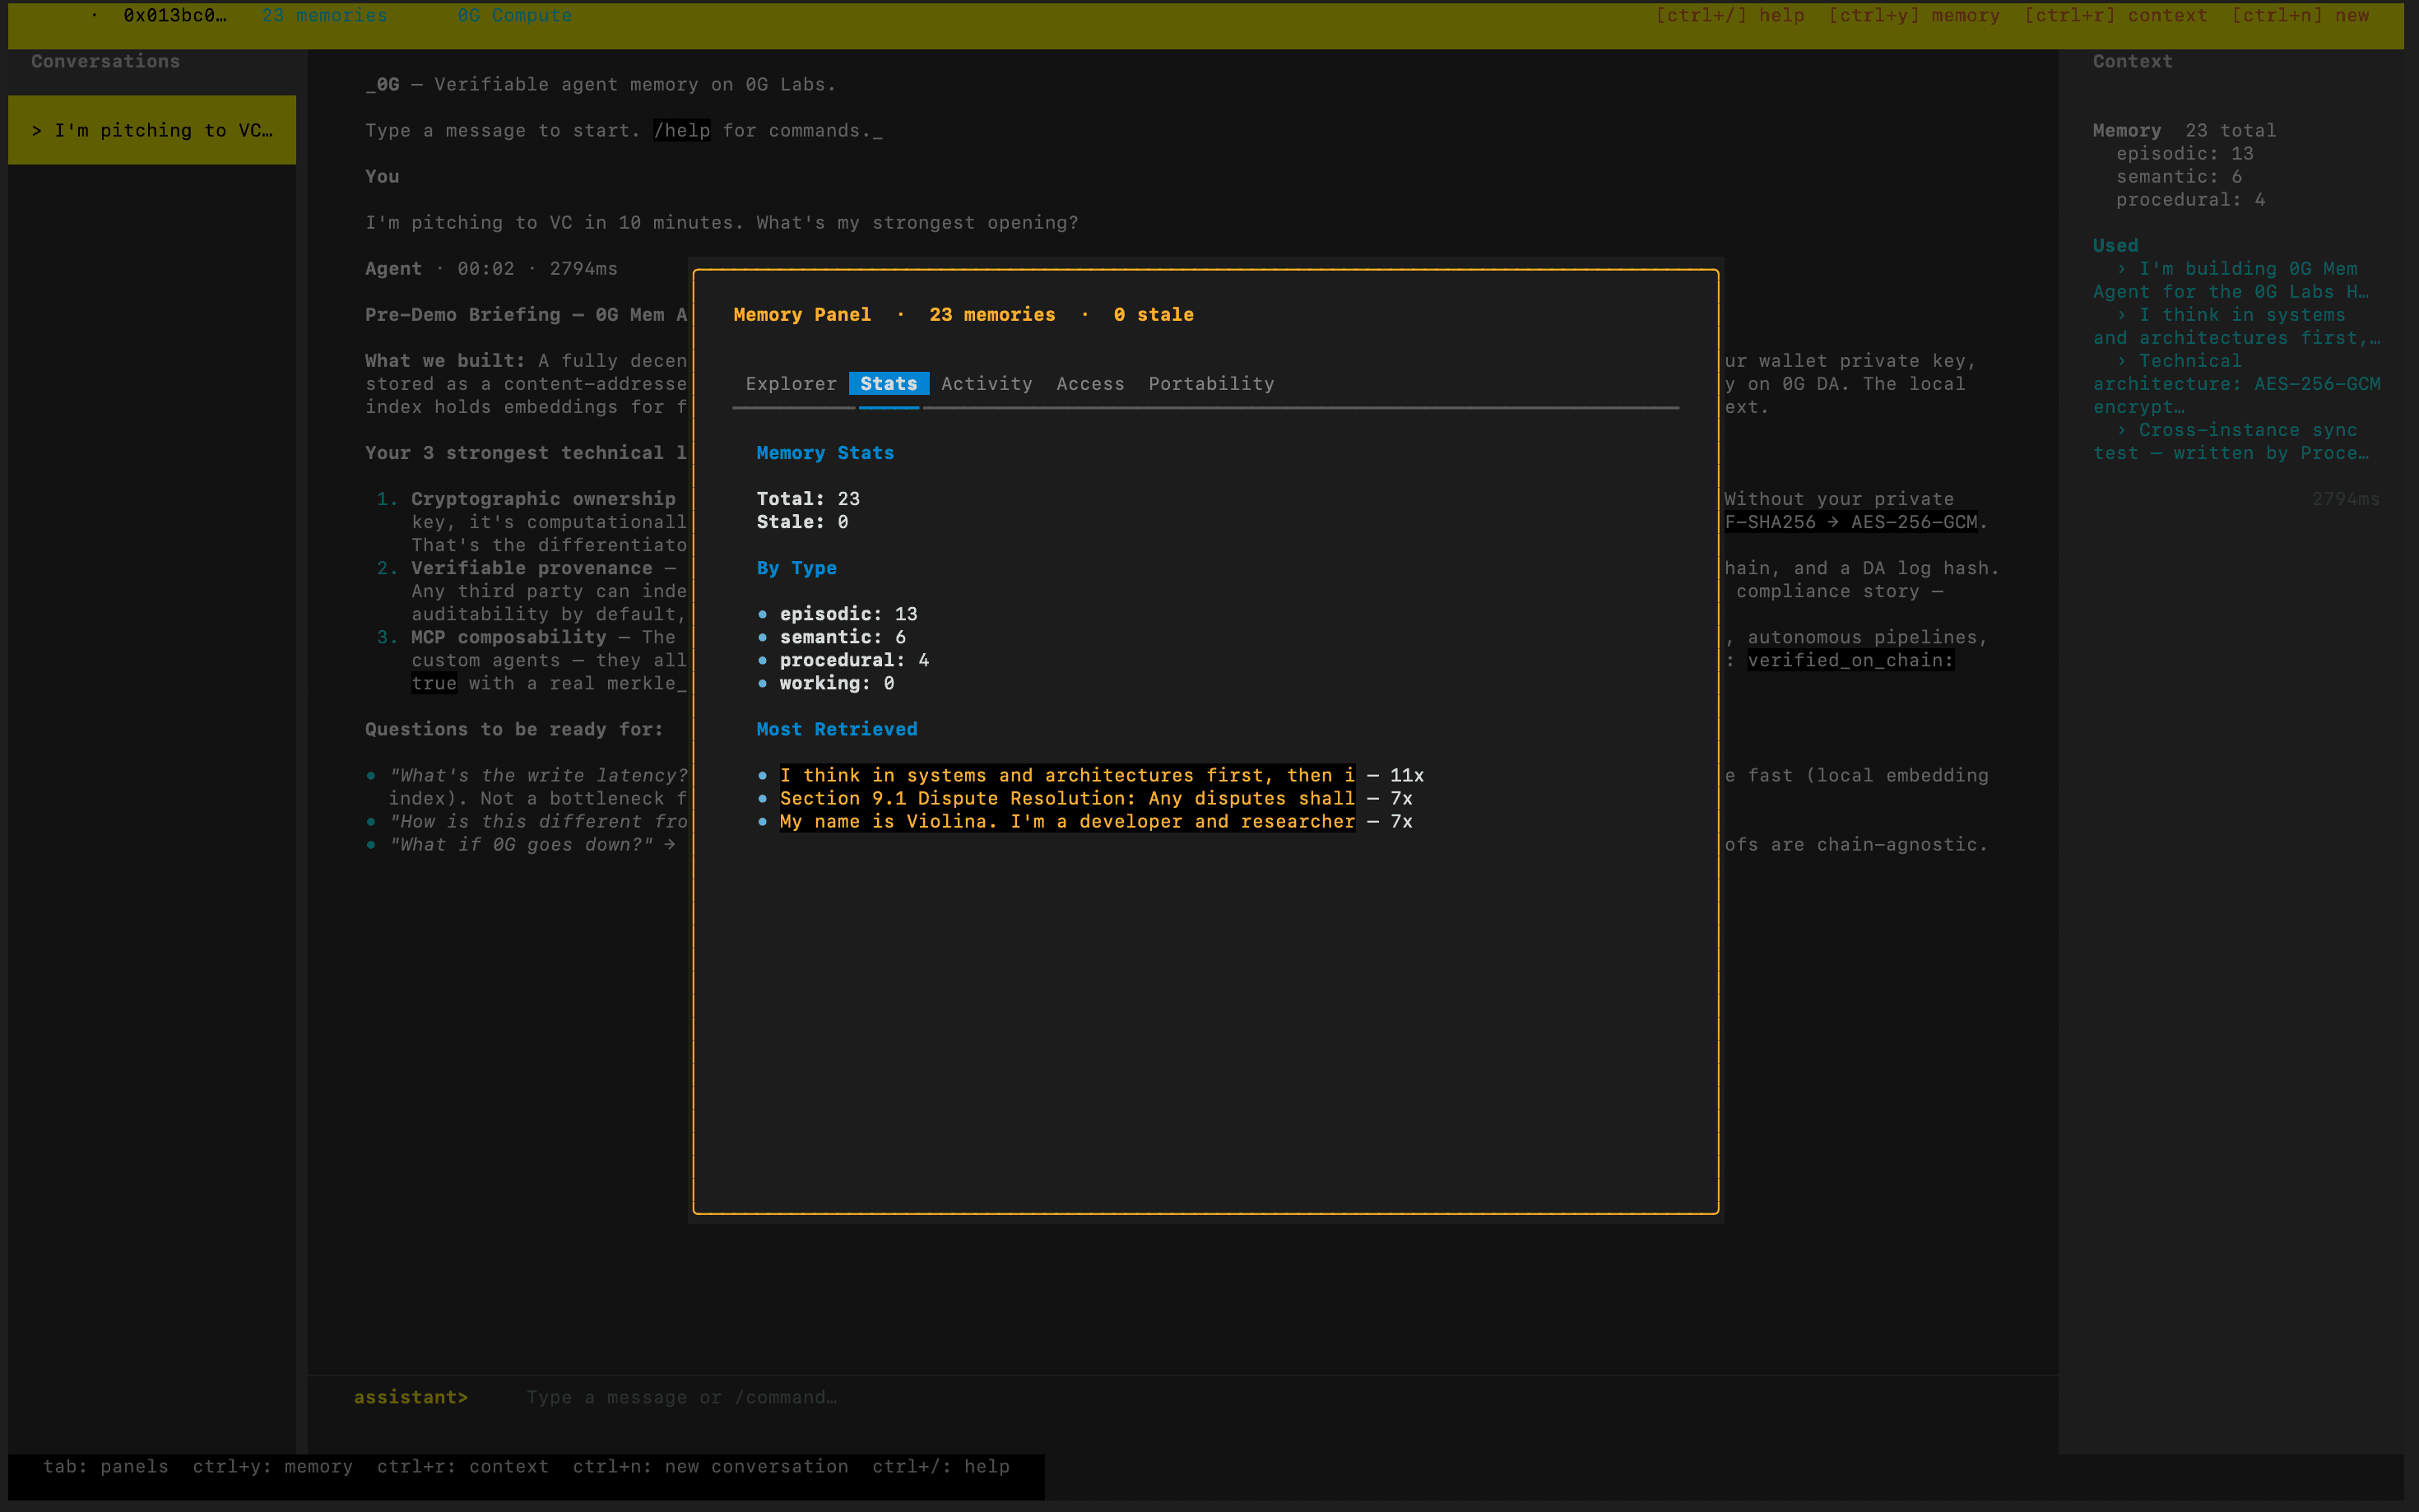The width and height of the screenshot is (2419, 1512).
Task: Click the 0x013bc0… wallet address
Action: coord(174,15)
